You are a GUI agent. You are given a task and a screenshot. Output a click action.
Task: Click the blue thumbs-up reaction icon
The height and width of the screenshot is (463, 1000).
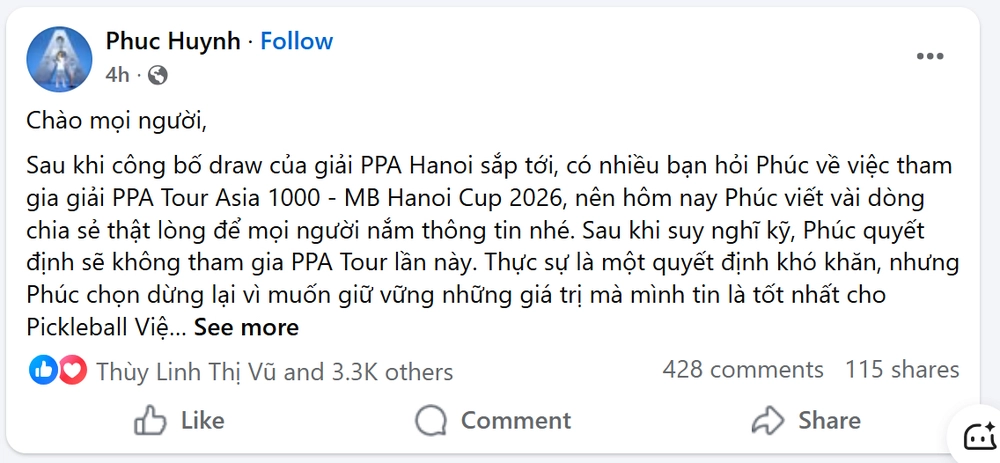(43, 371)
